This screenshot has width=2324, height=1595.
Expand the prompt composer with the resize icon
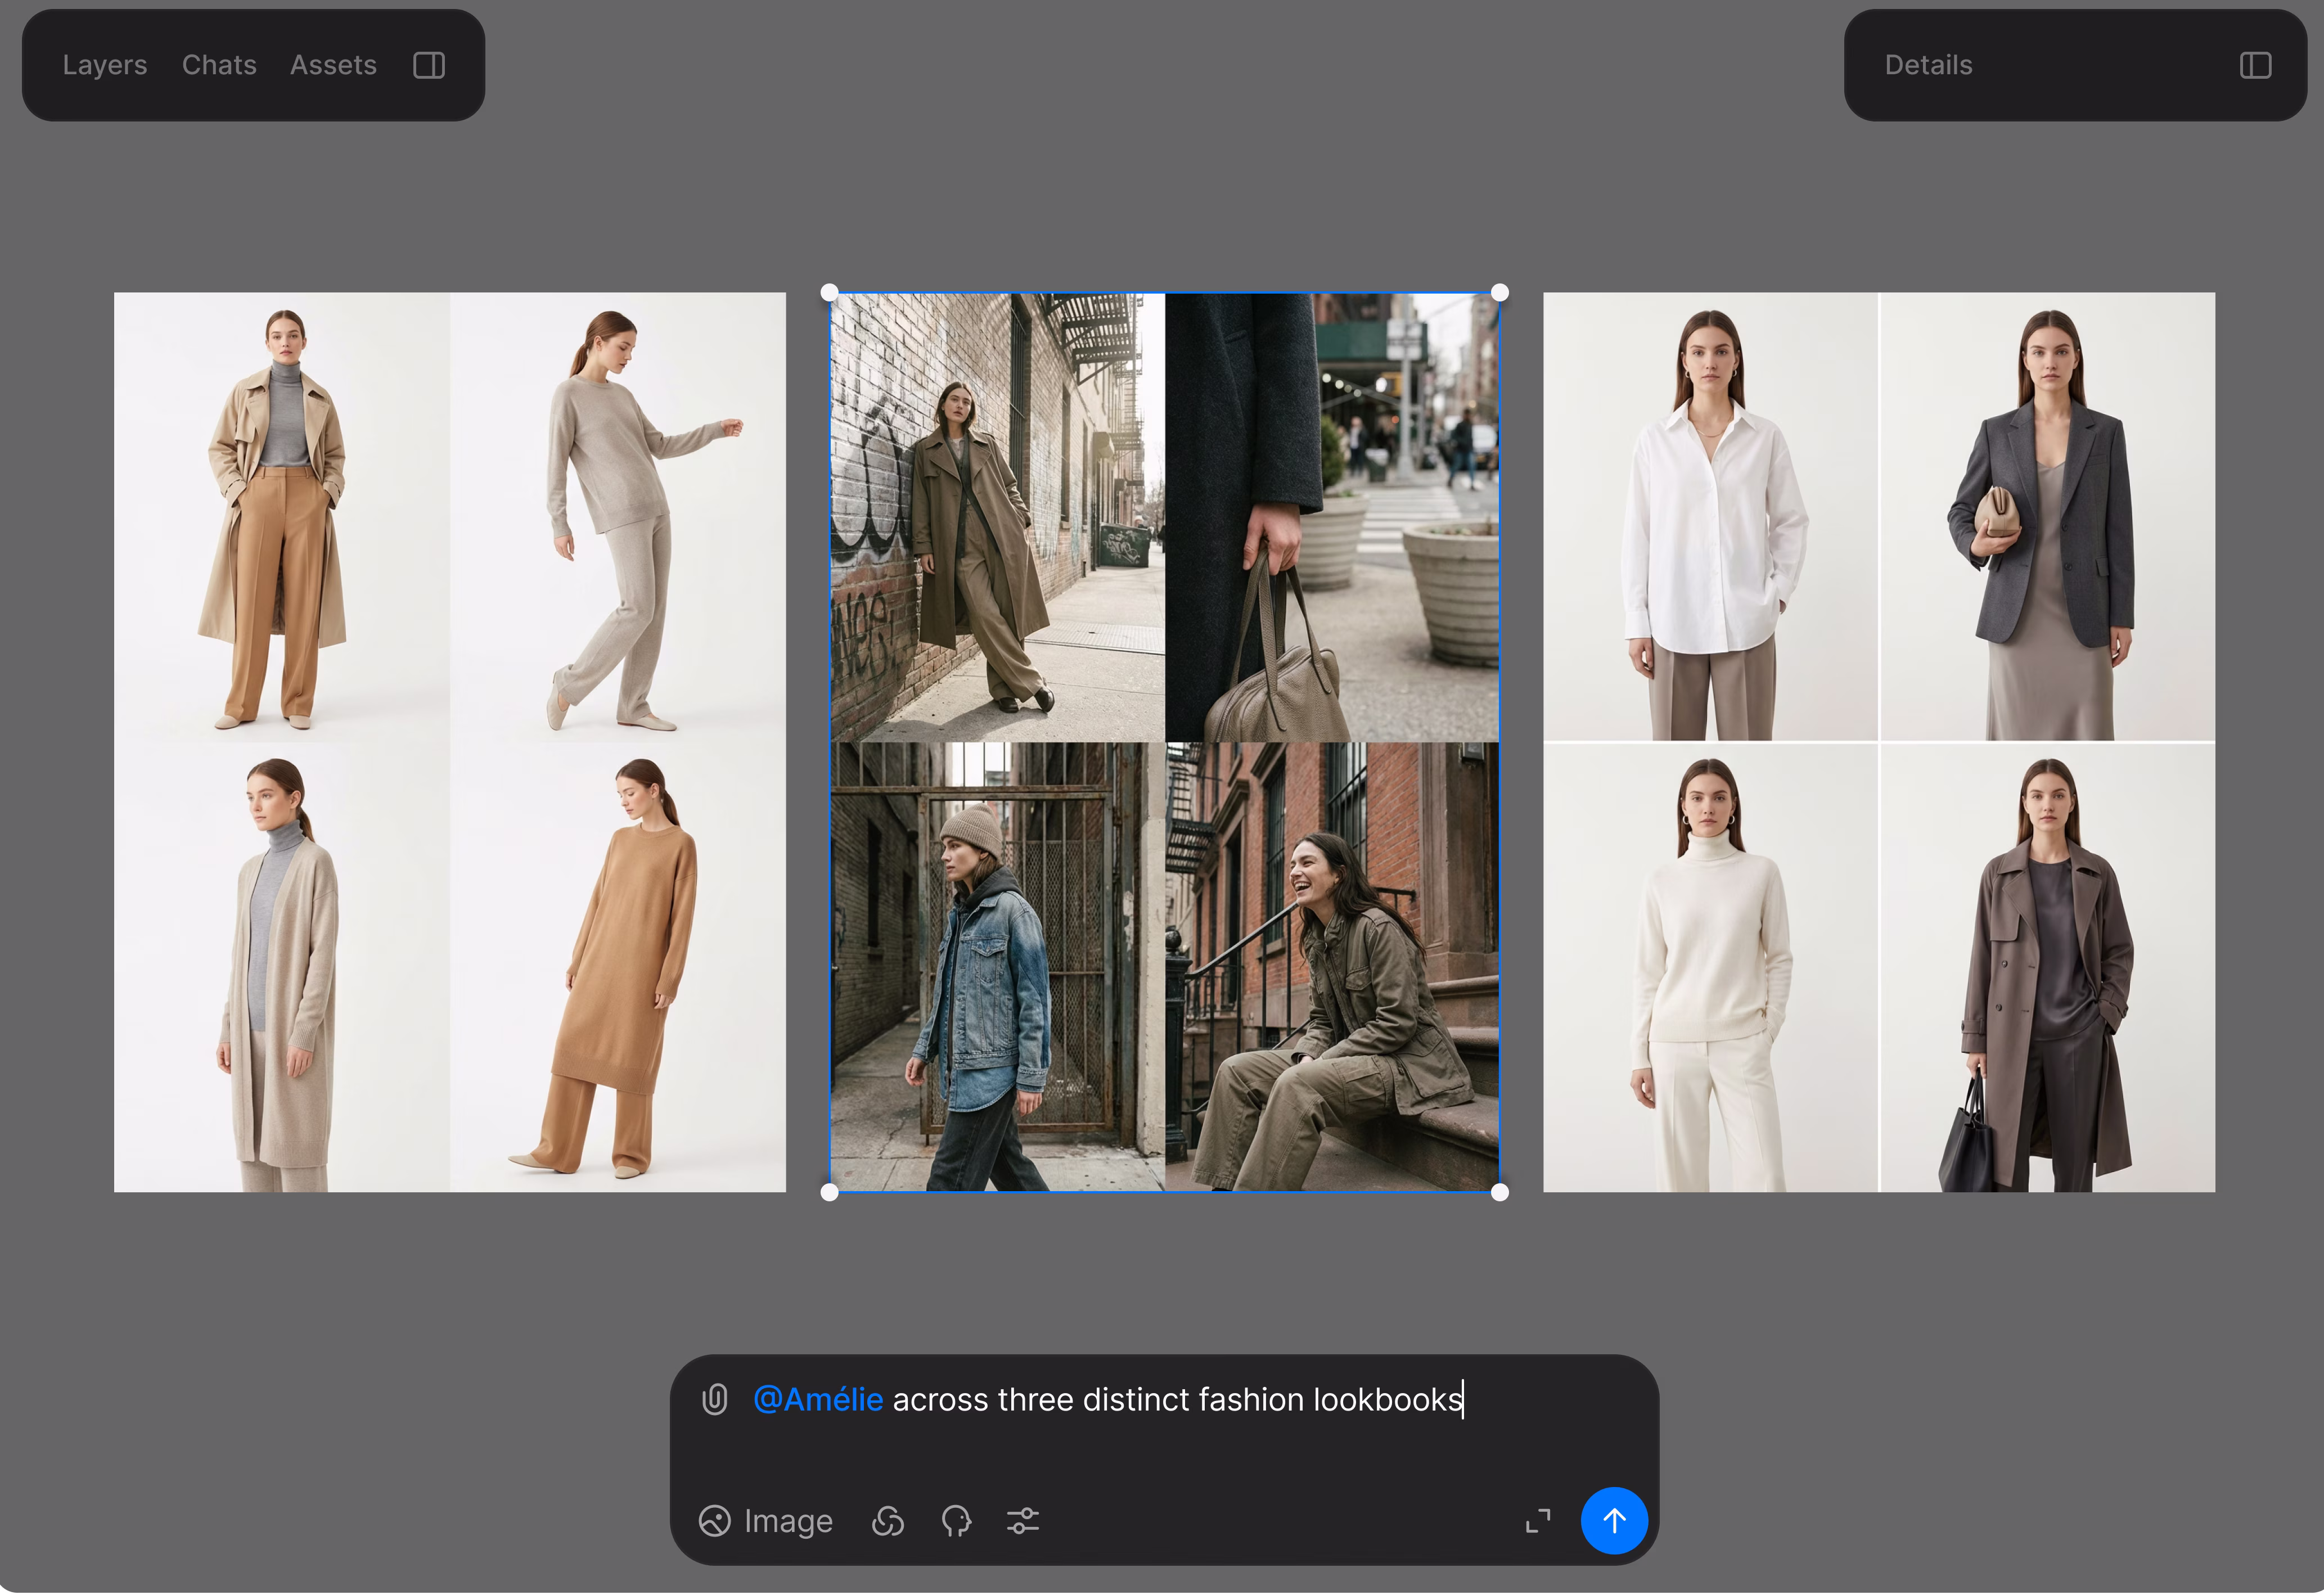tap(1538, 1521)
